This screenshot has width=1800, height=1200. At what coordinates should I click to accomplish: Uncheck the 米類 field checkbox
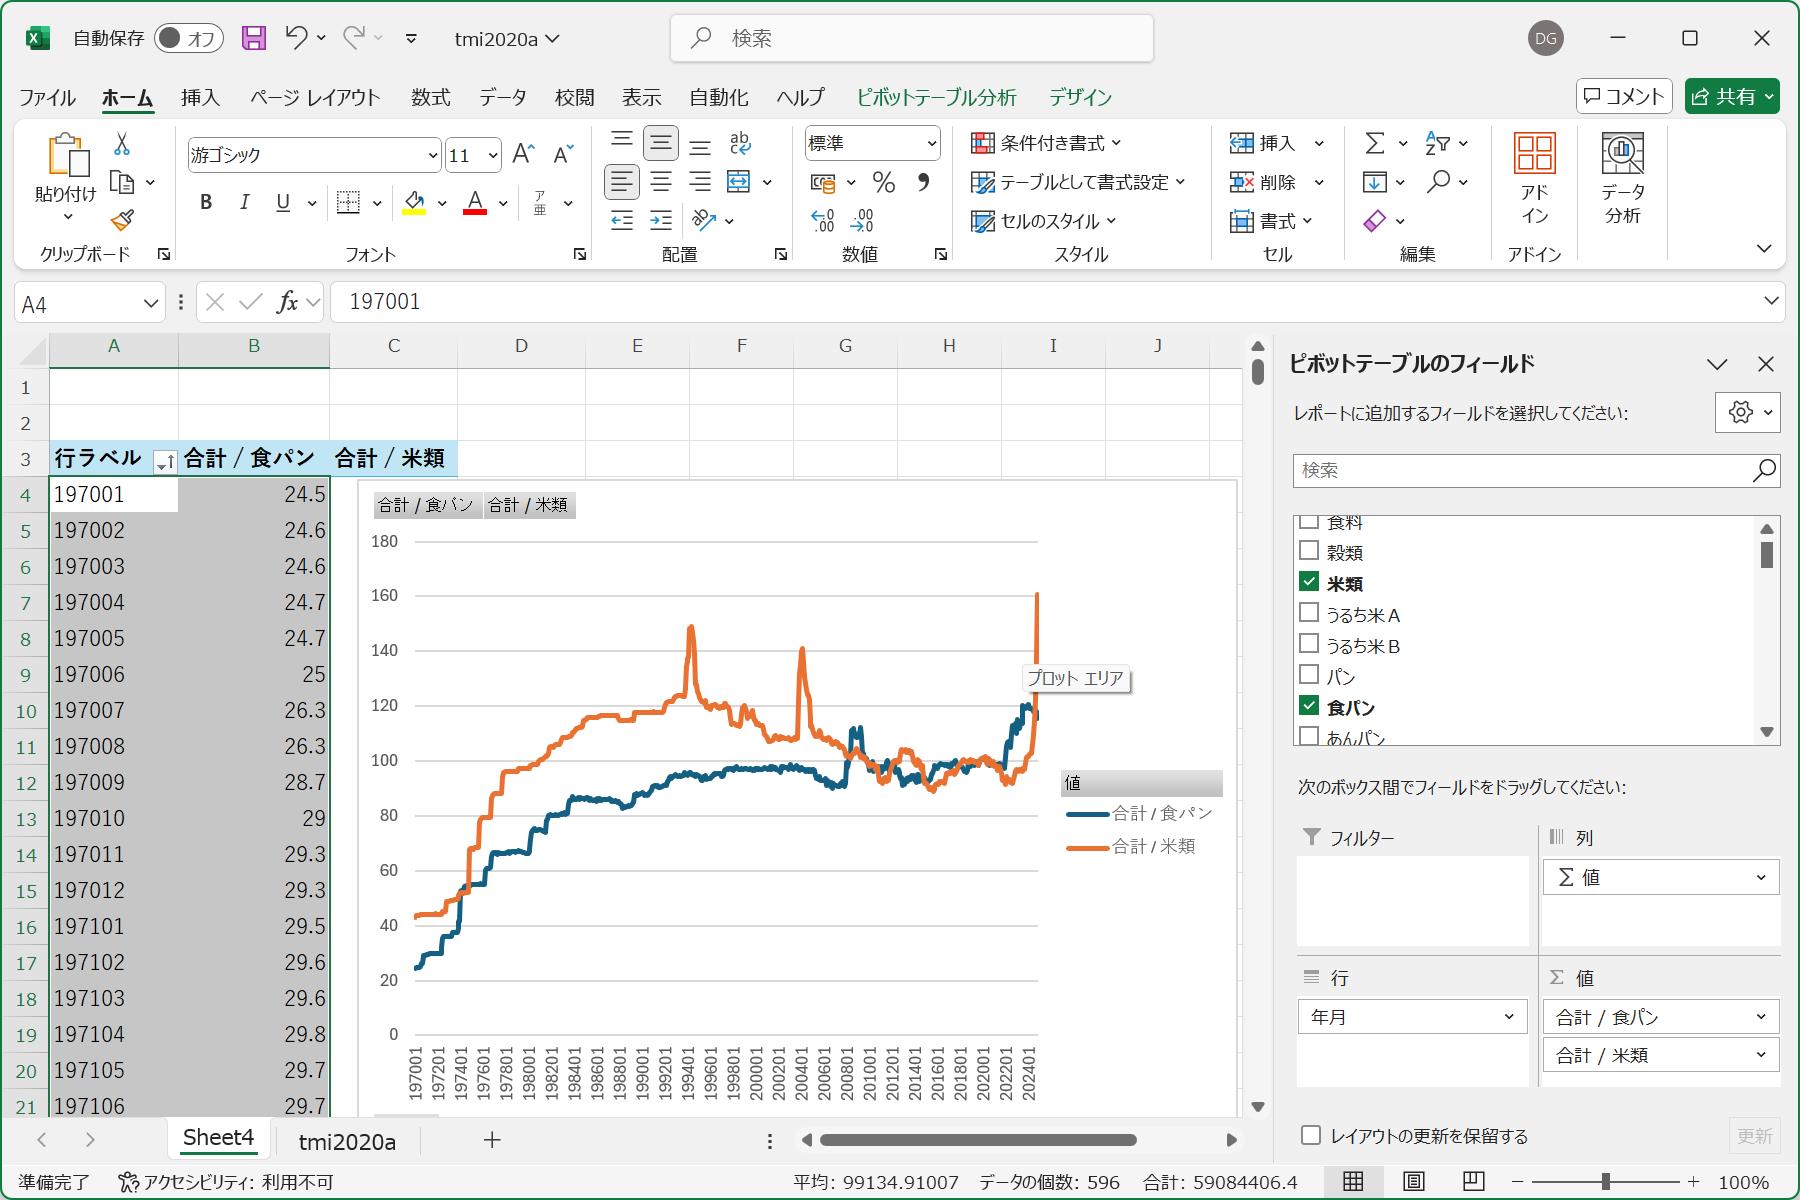tap(1309, 582)
